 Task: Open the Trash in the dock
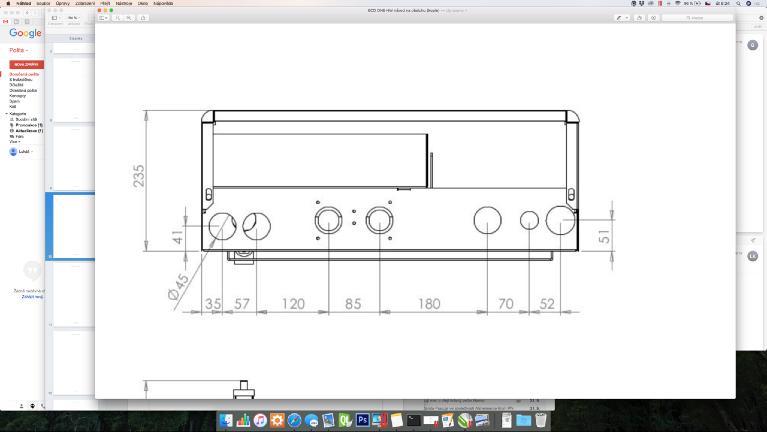click(541, 420)
